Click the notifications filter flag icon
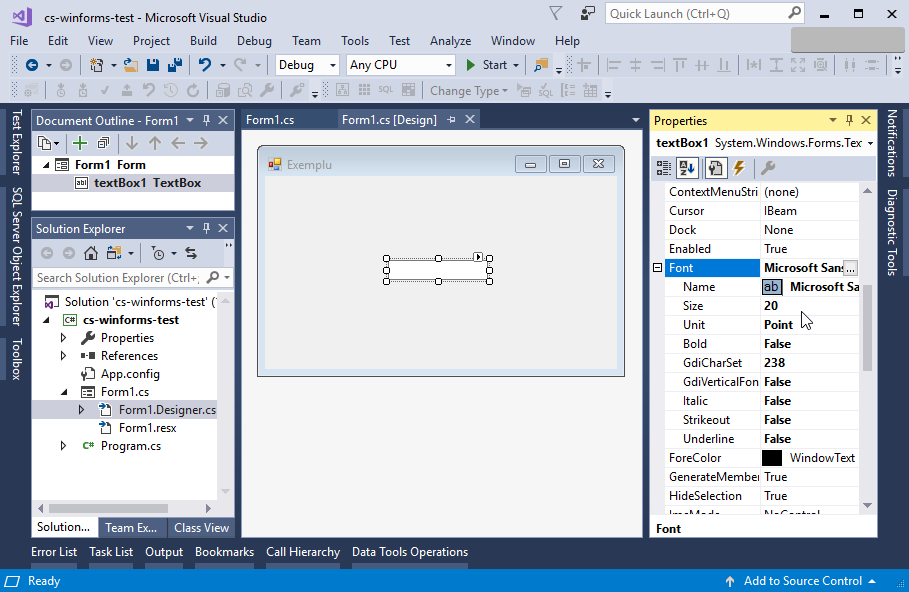 point(555,13)
